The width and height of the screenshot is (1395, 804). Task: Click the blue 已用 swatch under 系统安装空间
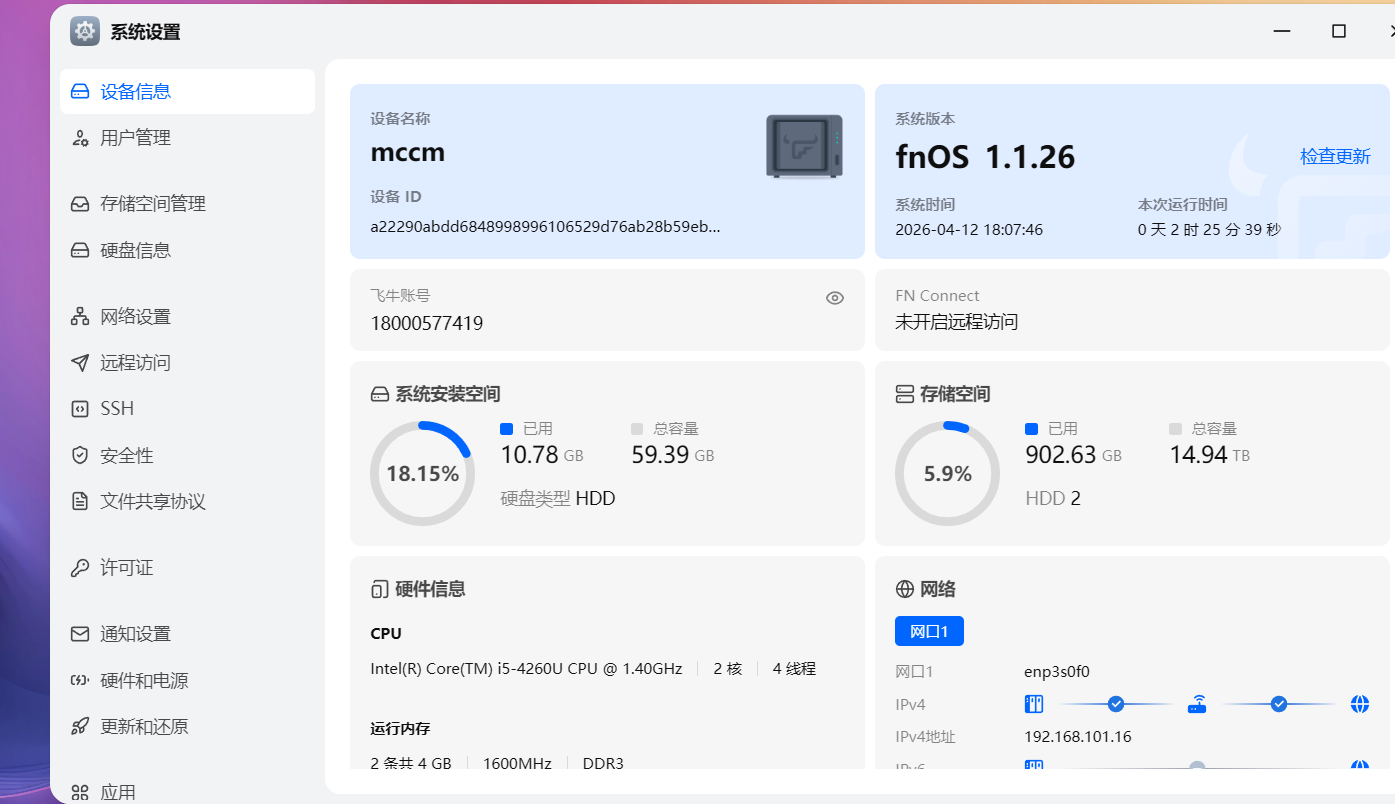tap(506, 429)
